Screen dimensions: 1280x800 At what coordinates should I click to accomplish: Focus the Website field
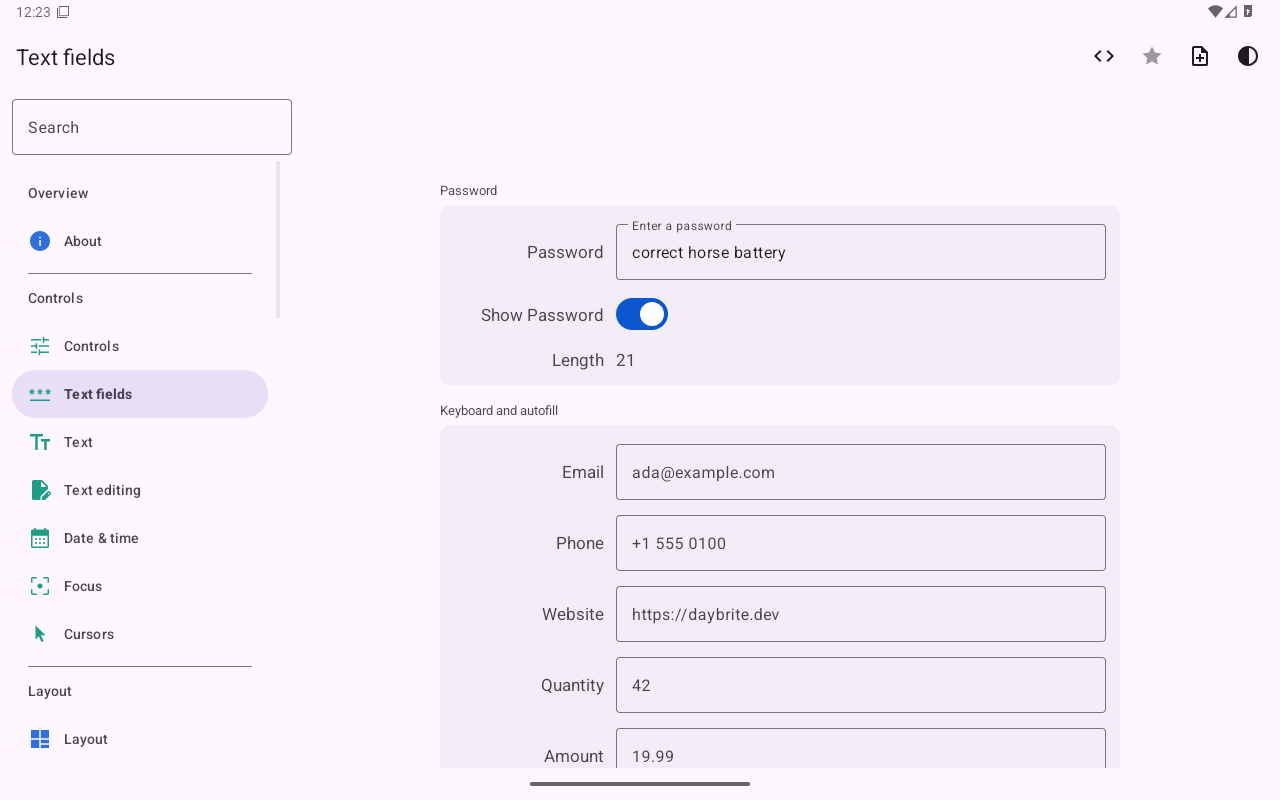click(x=861, y=614)
